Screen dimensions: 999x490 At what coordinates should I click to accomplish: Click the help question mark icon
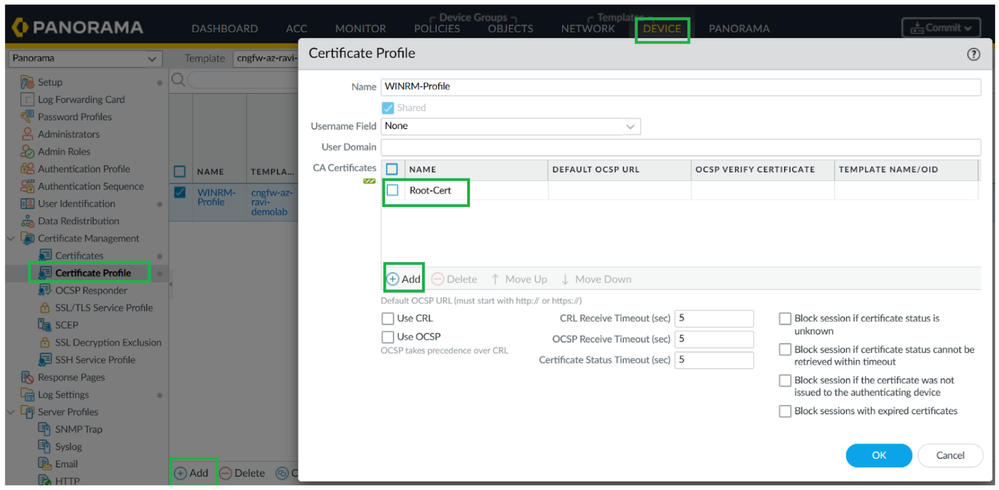click(973, 55)
